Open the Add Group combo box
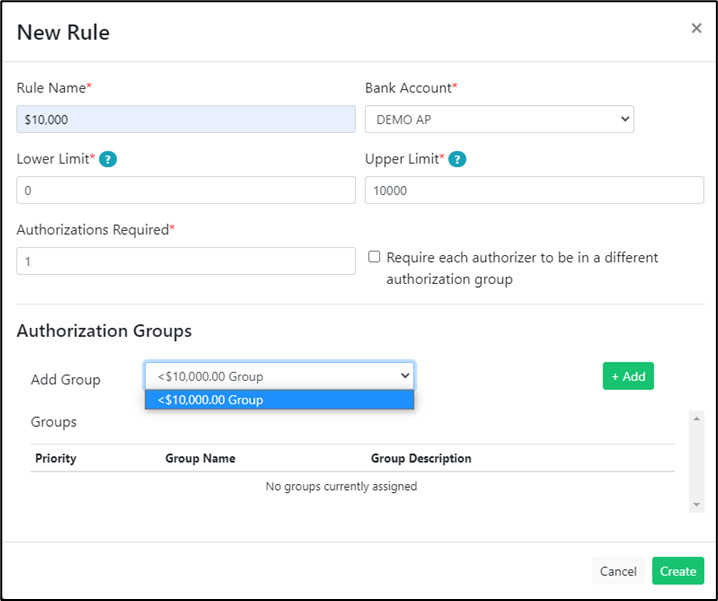Screen dimensions: 718x601 click(279, 376)
